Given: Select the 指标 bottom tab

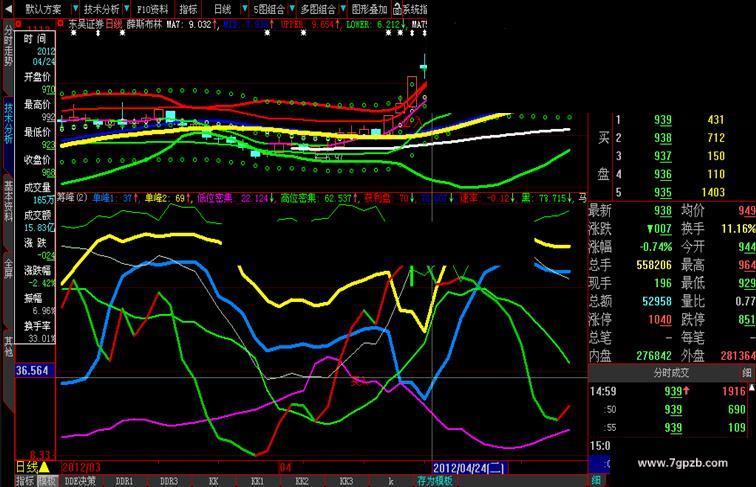Looking at the screenshot, I should click(25, 481).
